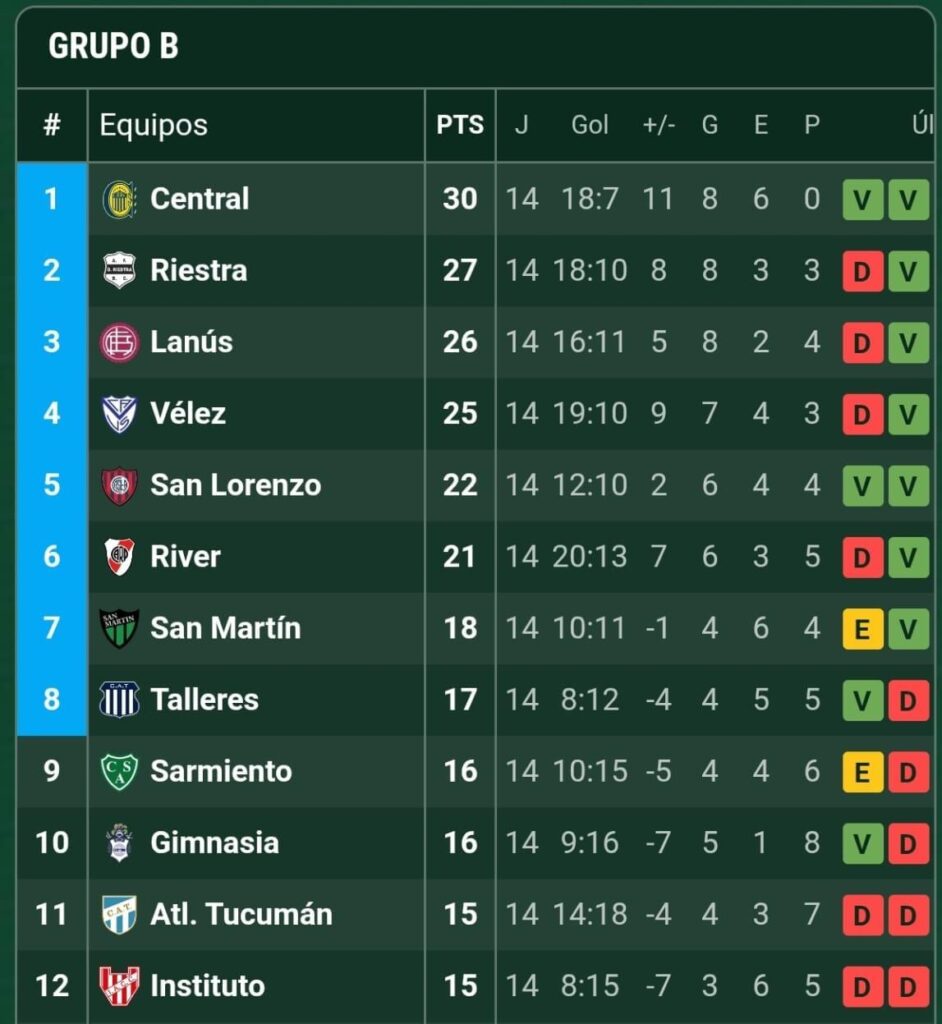The height and width of the screenshot is (1024, 942).
Task: Click the Gimnasia team crest icon
Action: (120, 843)
